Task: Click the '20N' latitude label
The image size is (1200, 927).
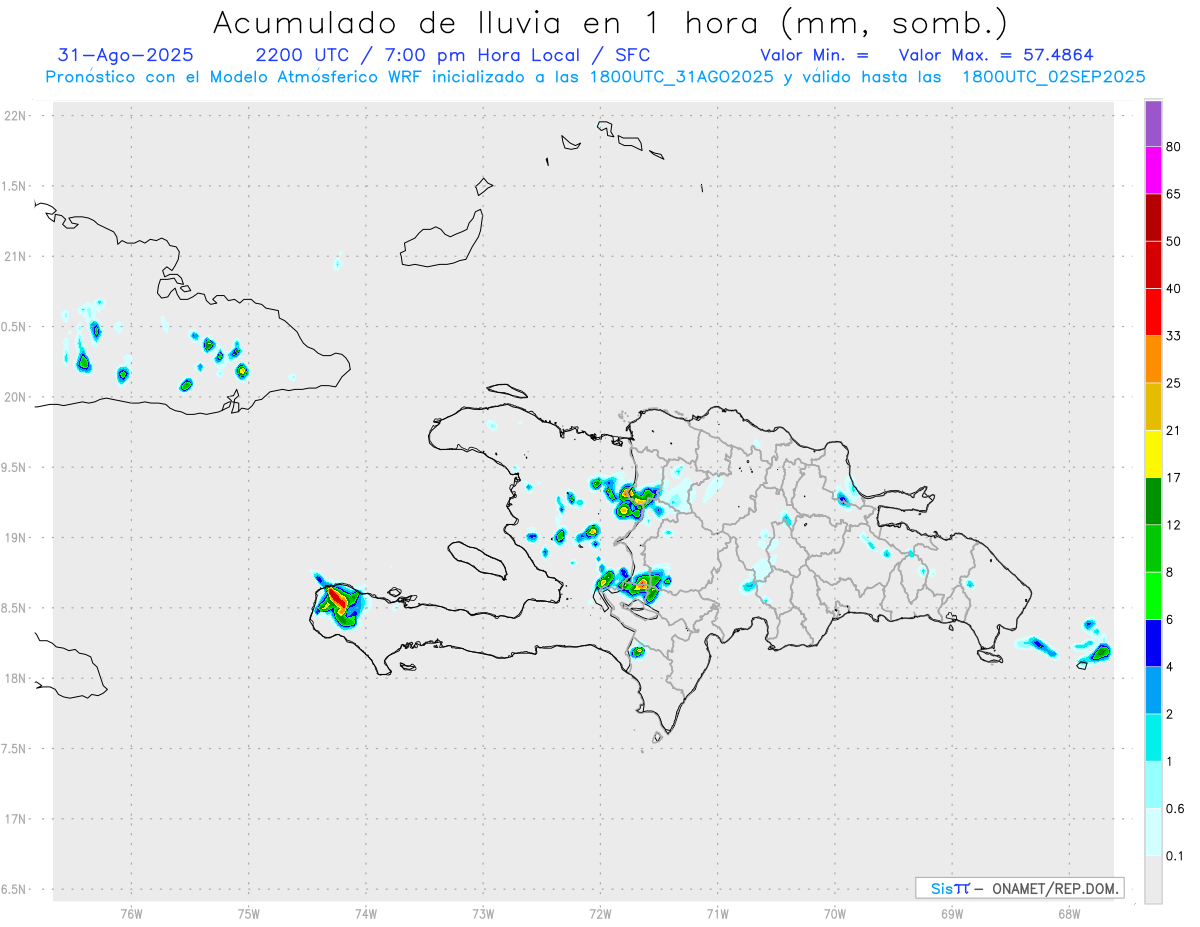Action: 17,397
